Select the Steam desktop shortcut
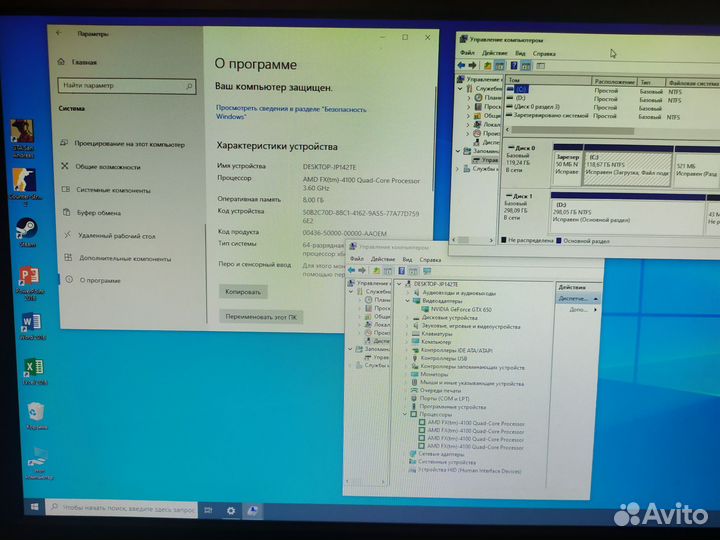The height and width of the screenshot is (540, 720). pyautogui.click(x=27, y=232)
